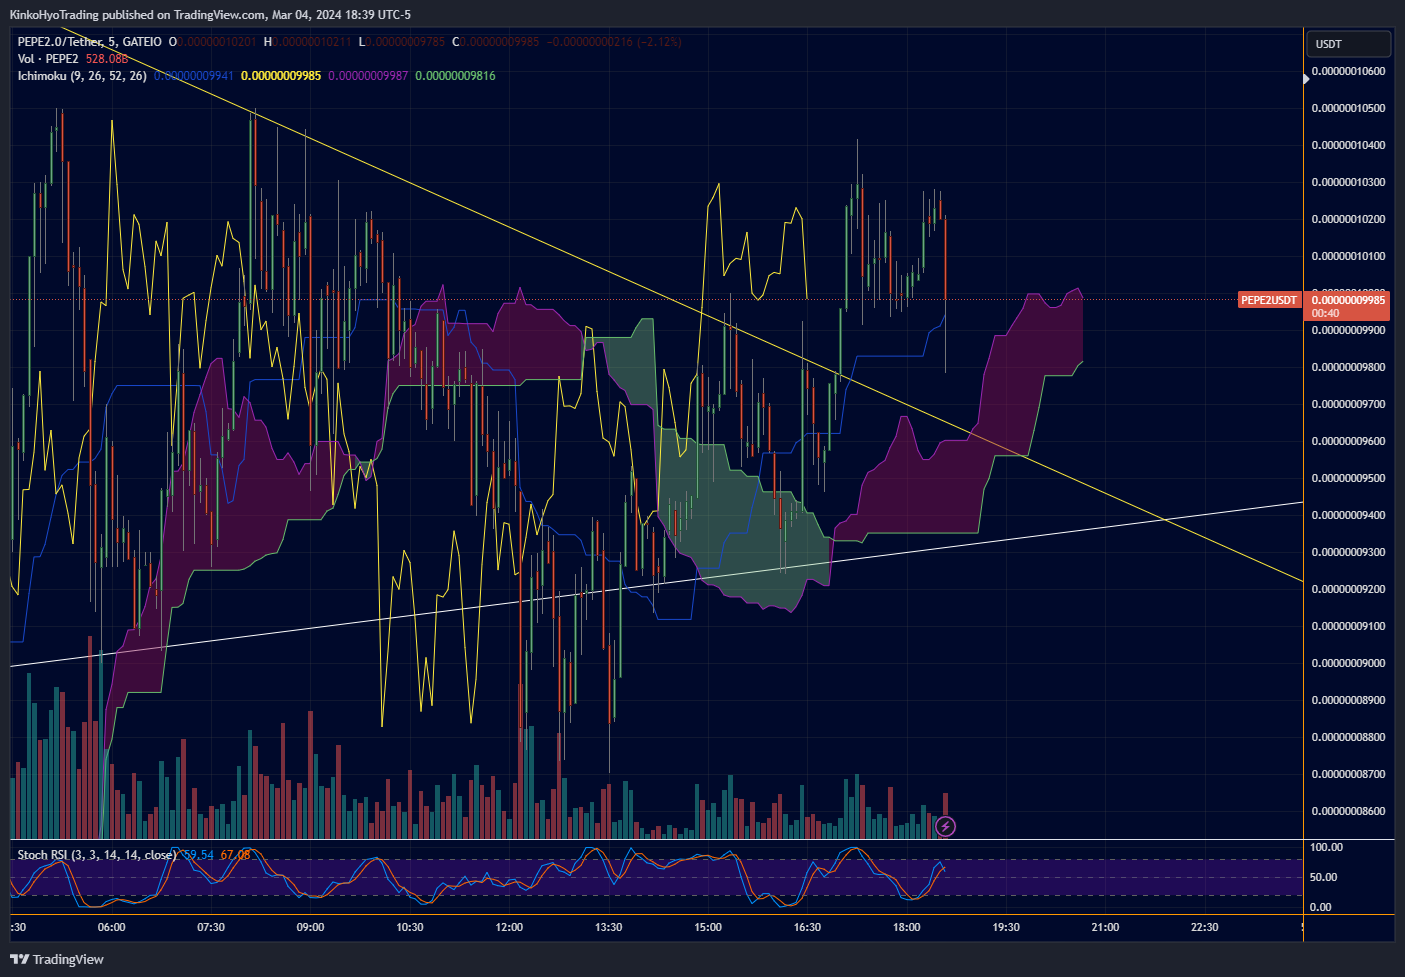Click the purple Ichimoku value 0.00000009987

point(368,76)
